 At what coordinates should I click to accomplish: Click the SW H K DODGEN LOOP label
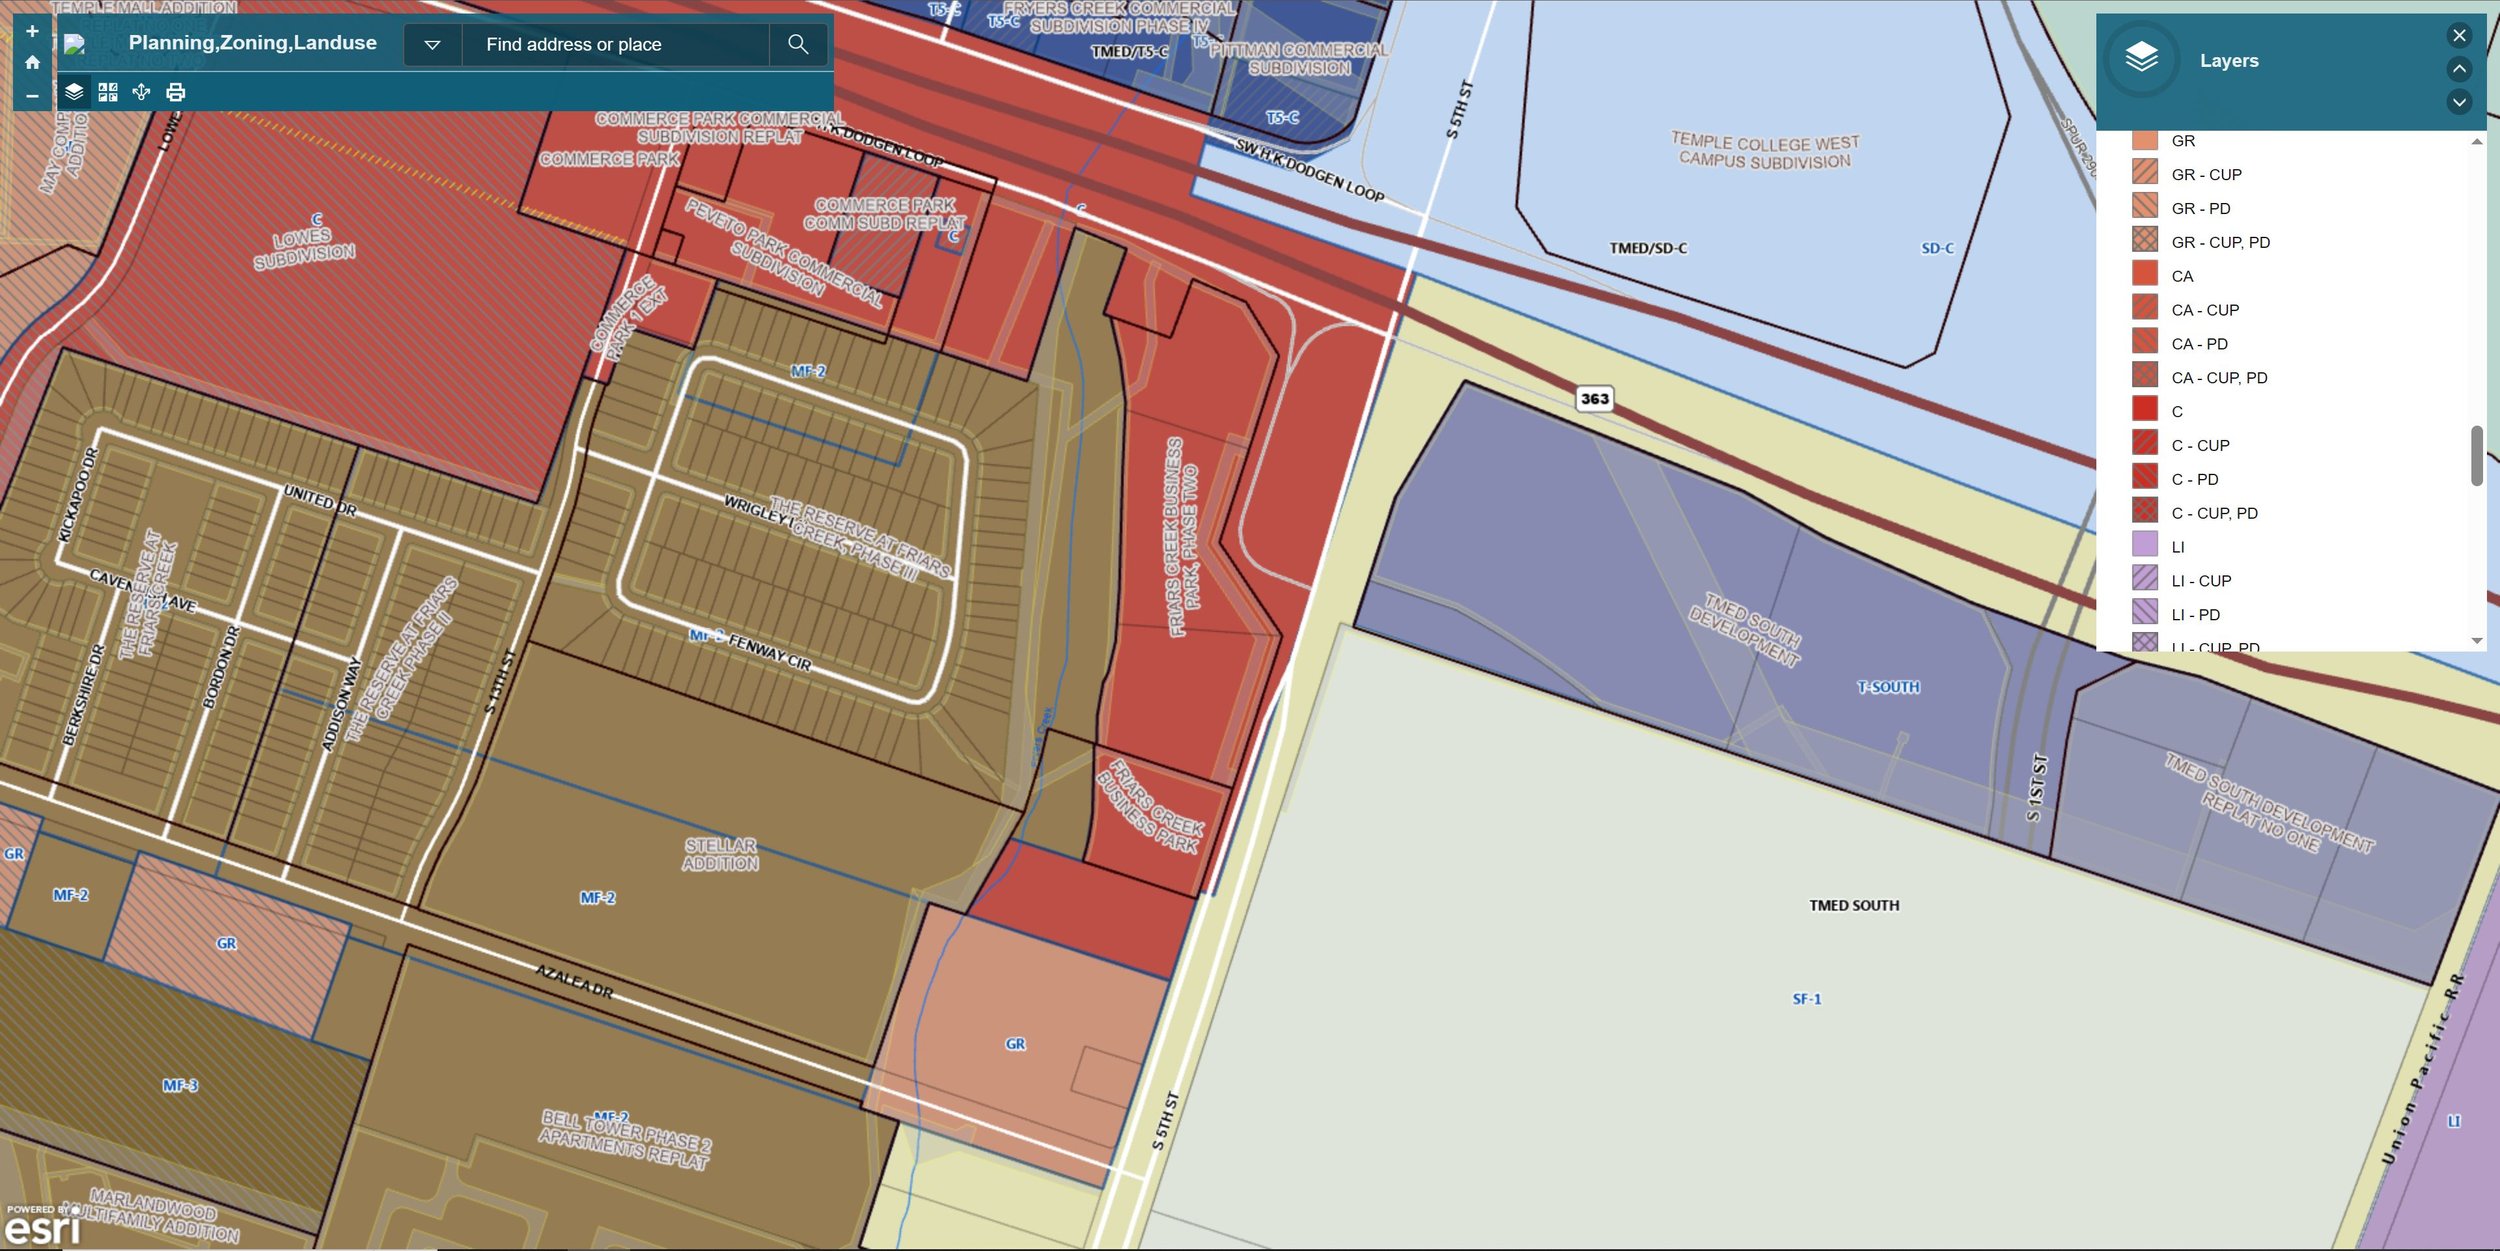1310,170
